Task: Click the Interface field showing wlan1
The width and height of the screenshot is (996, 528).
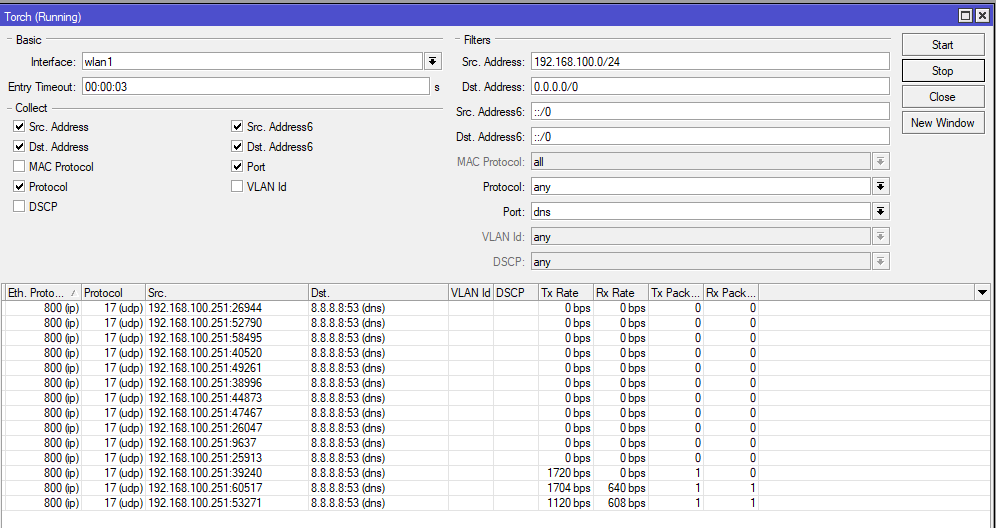Action: point(252,62)
